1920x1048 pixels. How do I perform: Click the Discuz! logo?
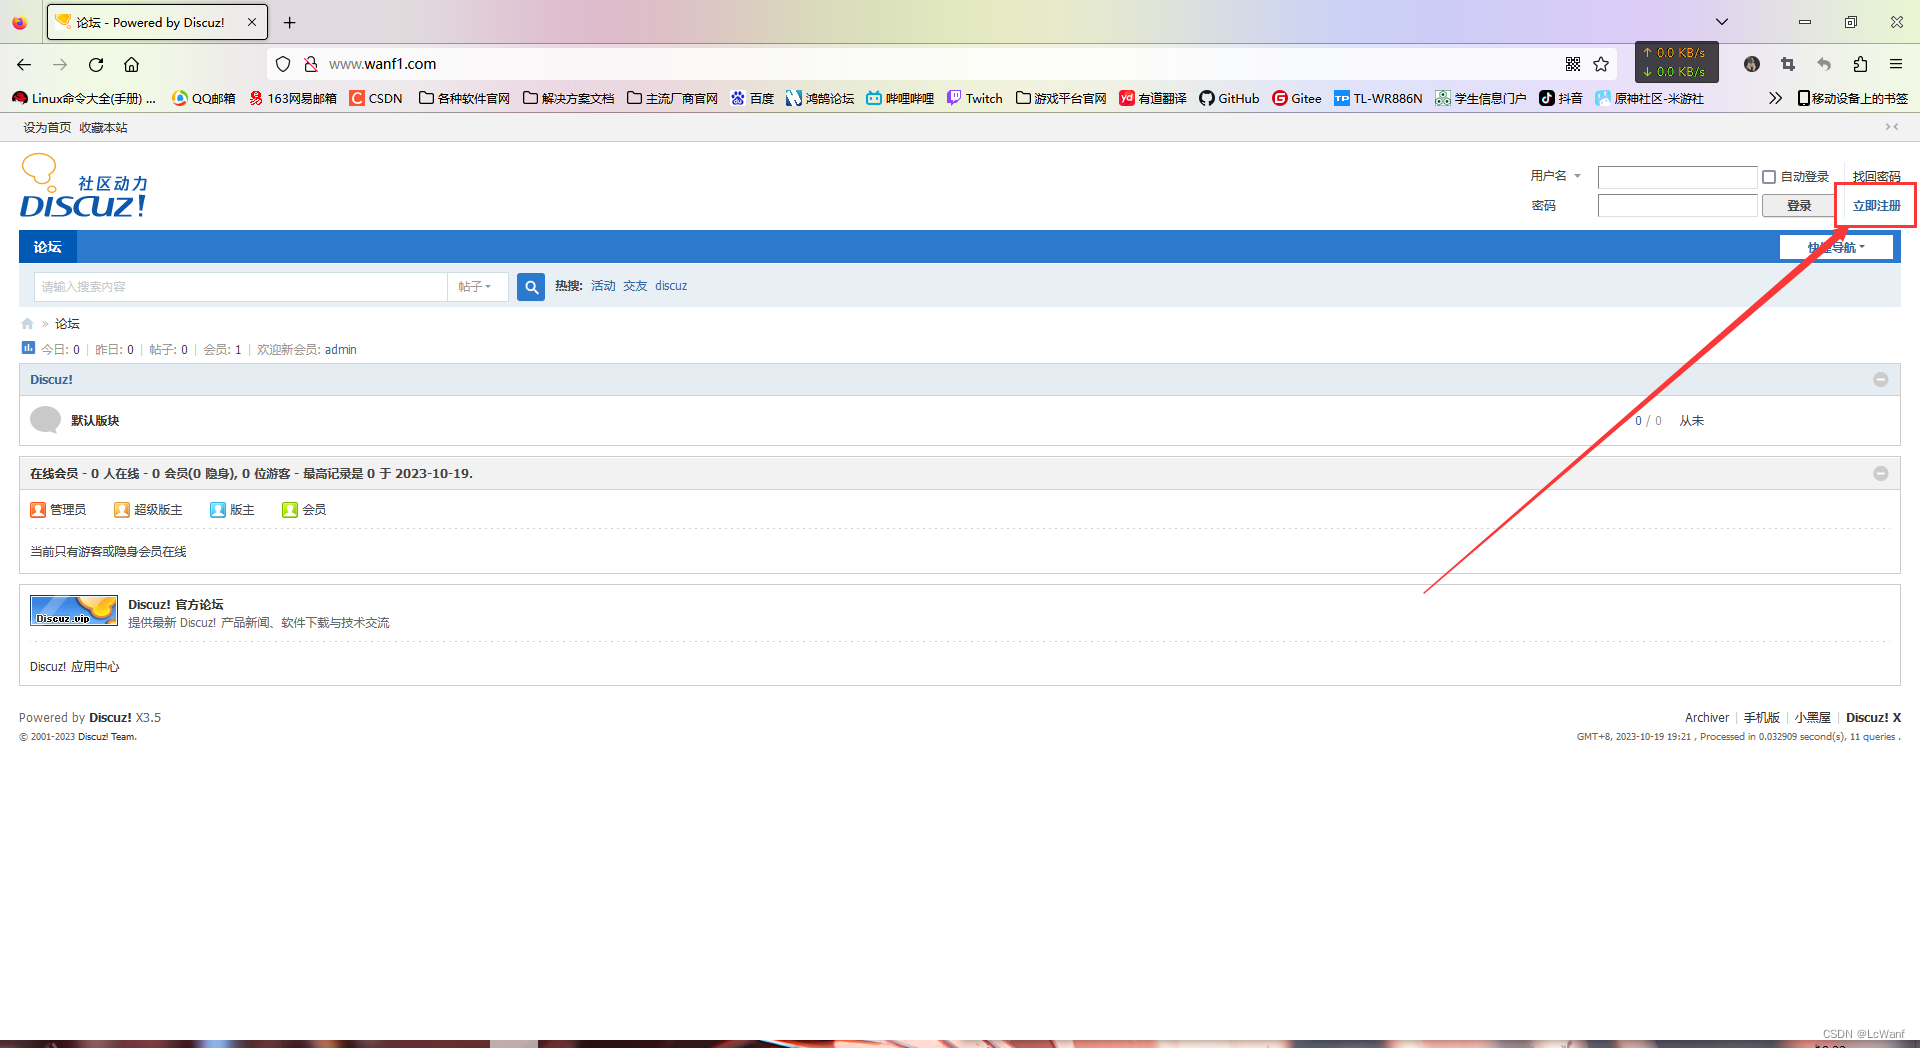[84, 186]
